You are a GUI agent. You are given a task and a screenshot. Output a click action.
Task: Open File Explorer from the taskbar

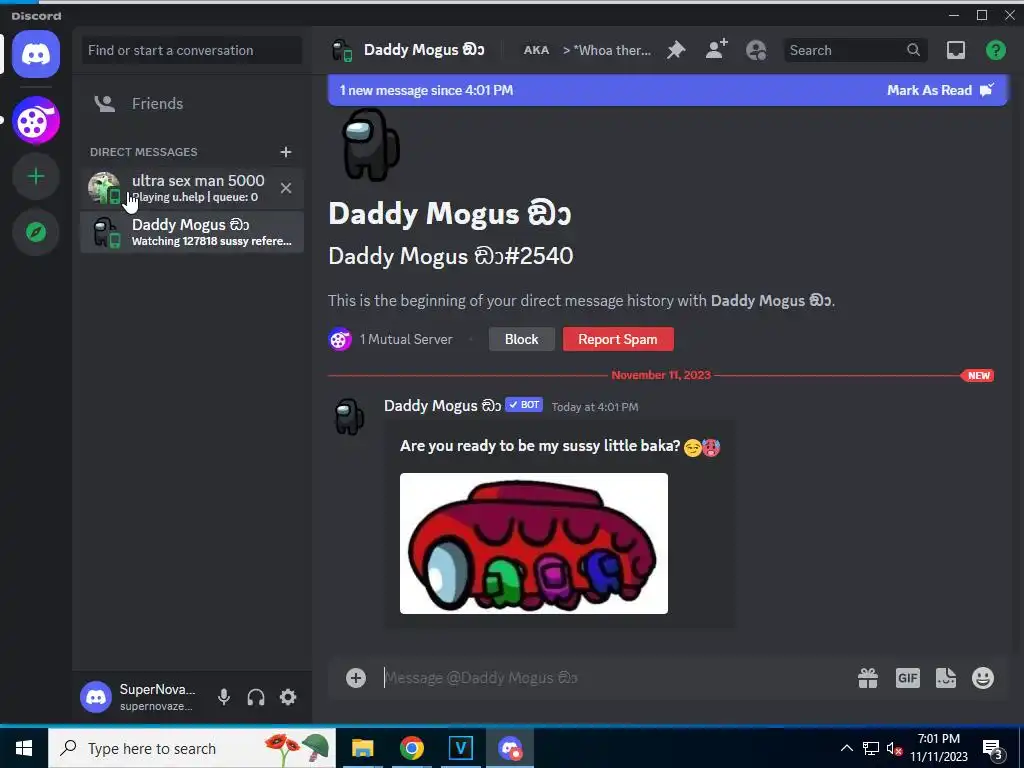(x=362, y=748)
